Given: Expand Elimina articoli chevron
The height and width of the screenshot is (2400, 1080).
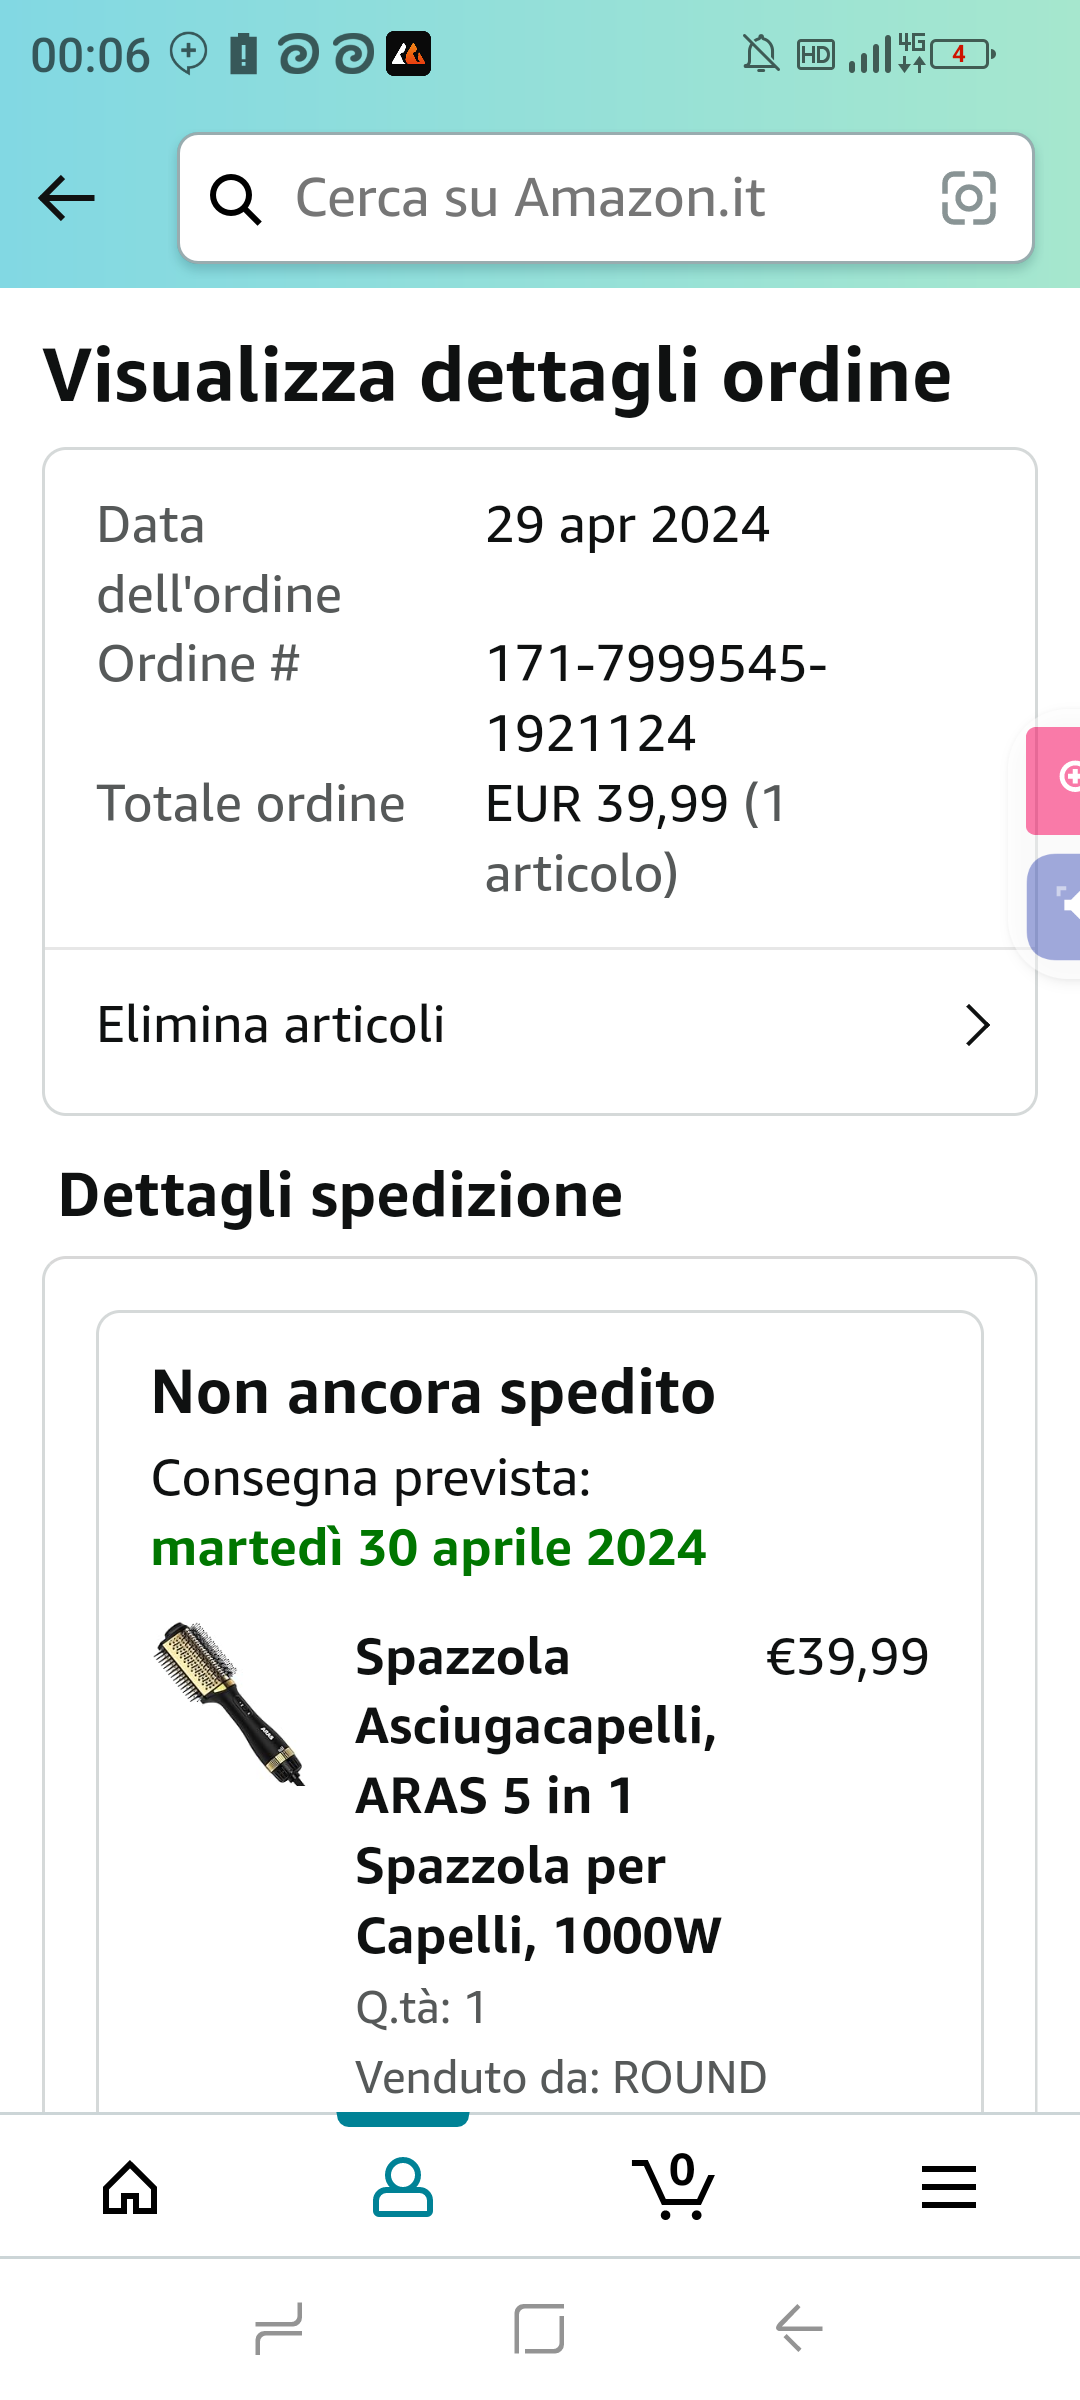Looking at the screenshot, I should 977,1026.
